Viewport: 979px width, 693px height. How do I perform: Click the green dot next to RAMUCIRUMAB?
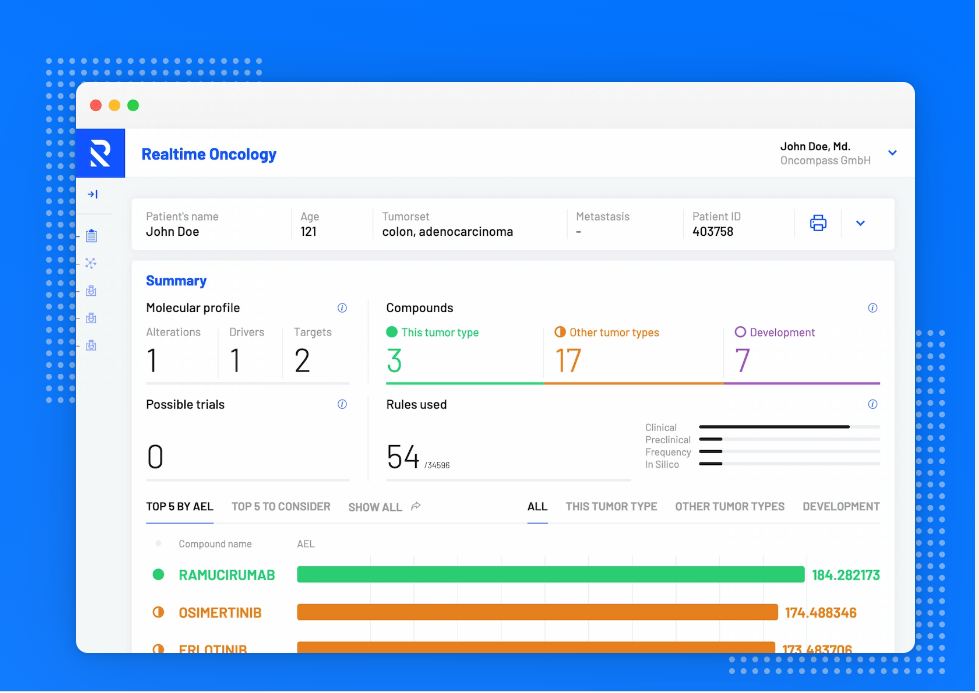[x=159, y=574]
